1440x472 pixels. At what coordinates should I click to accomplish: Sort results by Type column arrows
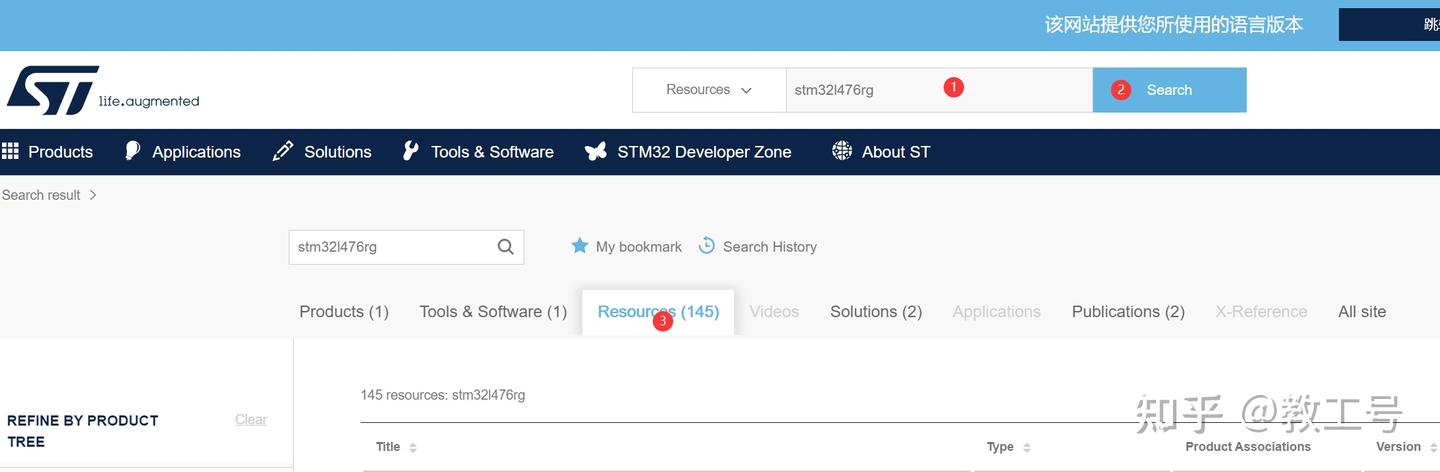(x=1026, y=447)
